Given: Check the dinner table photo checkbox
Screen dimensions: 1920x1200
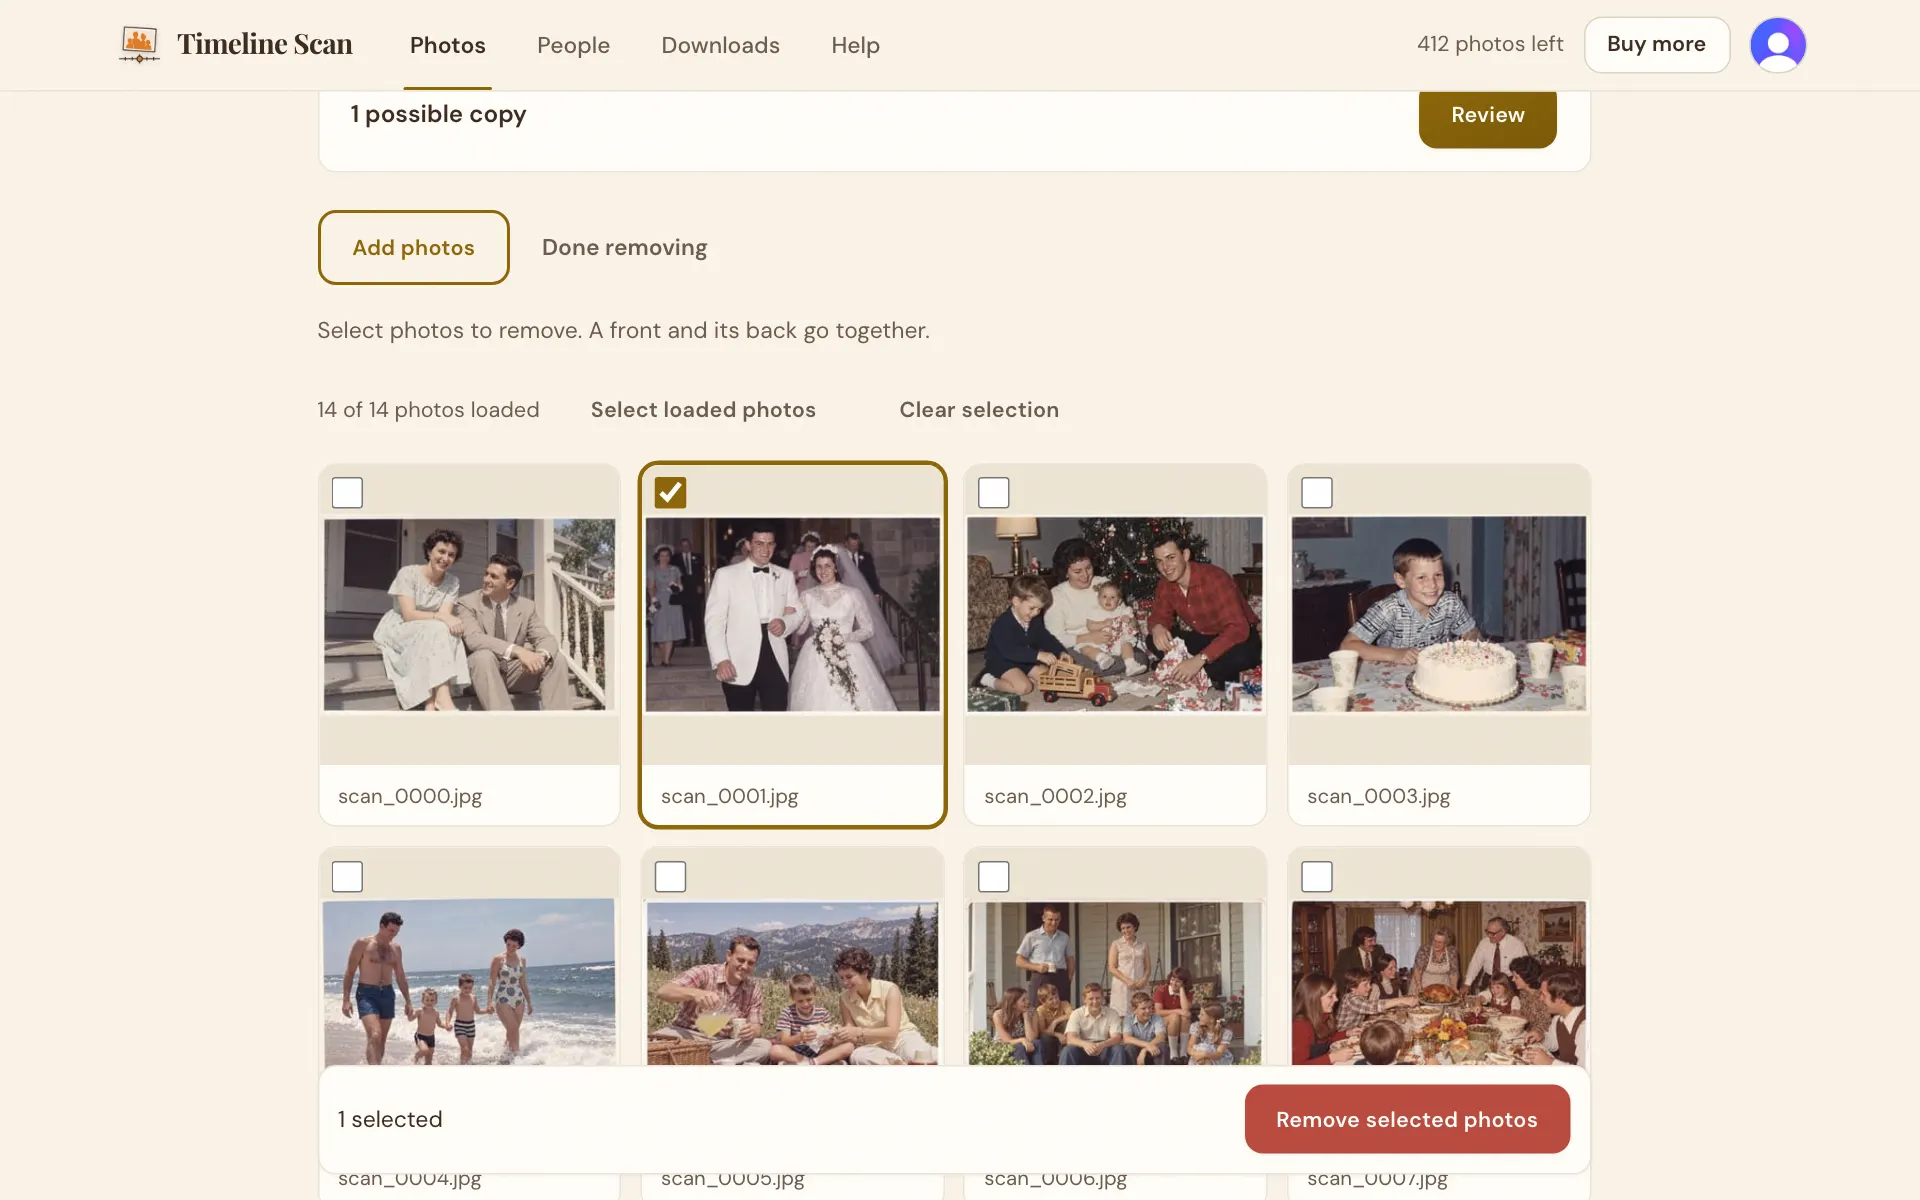Looking at the screenshot, I should click(x=1316, y=876).
